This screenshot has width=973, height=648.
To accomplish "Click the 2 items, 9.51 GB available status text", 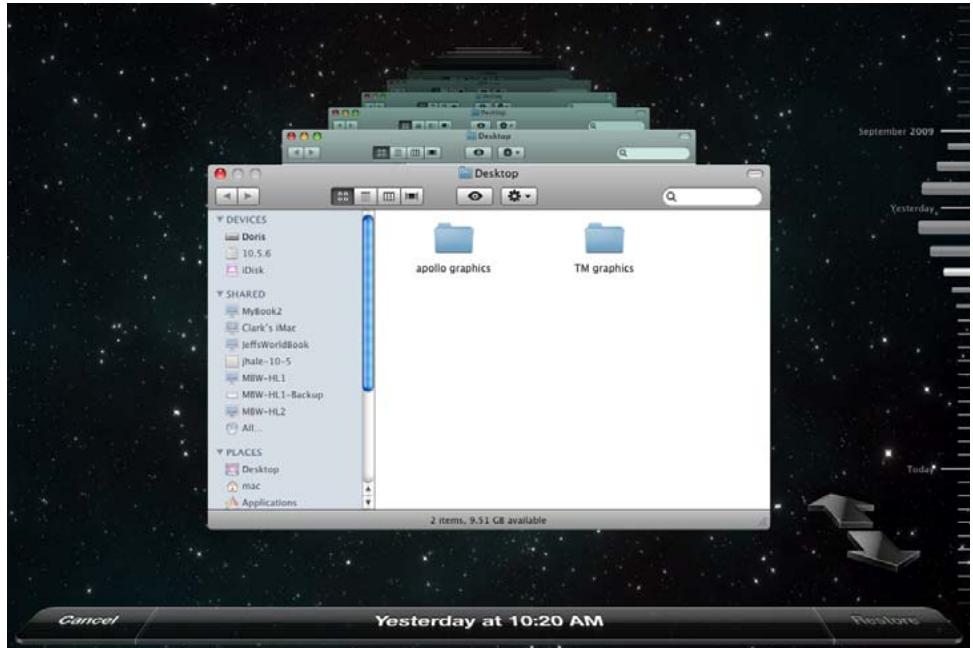I will (x=488, y=520).
